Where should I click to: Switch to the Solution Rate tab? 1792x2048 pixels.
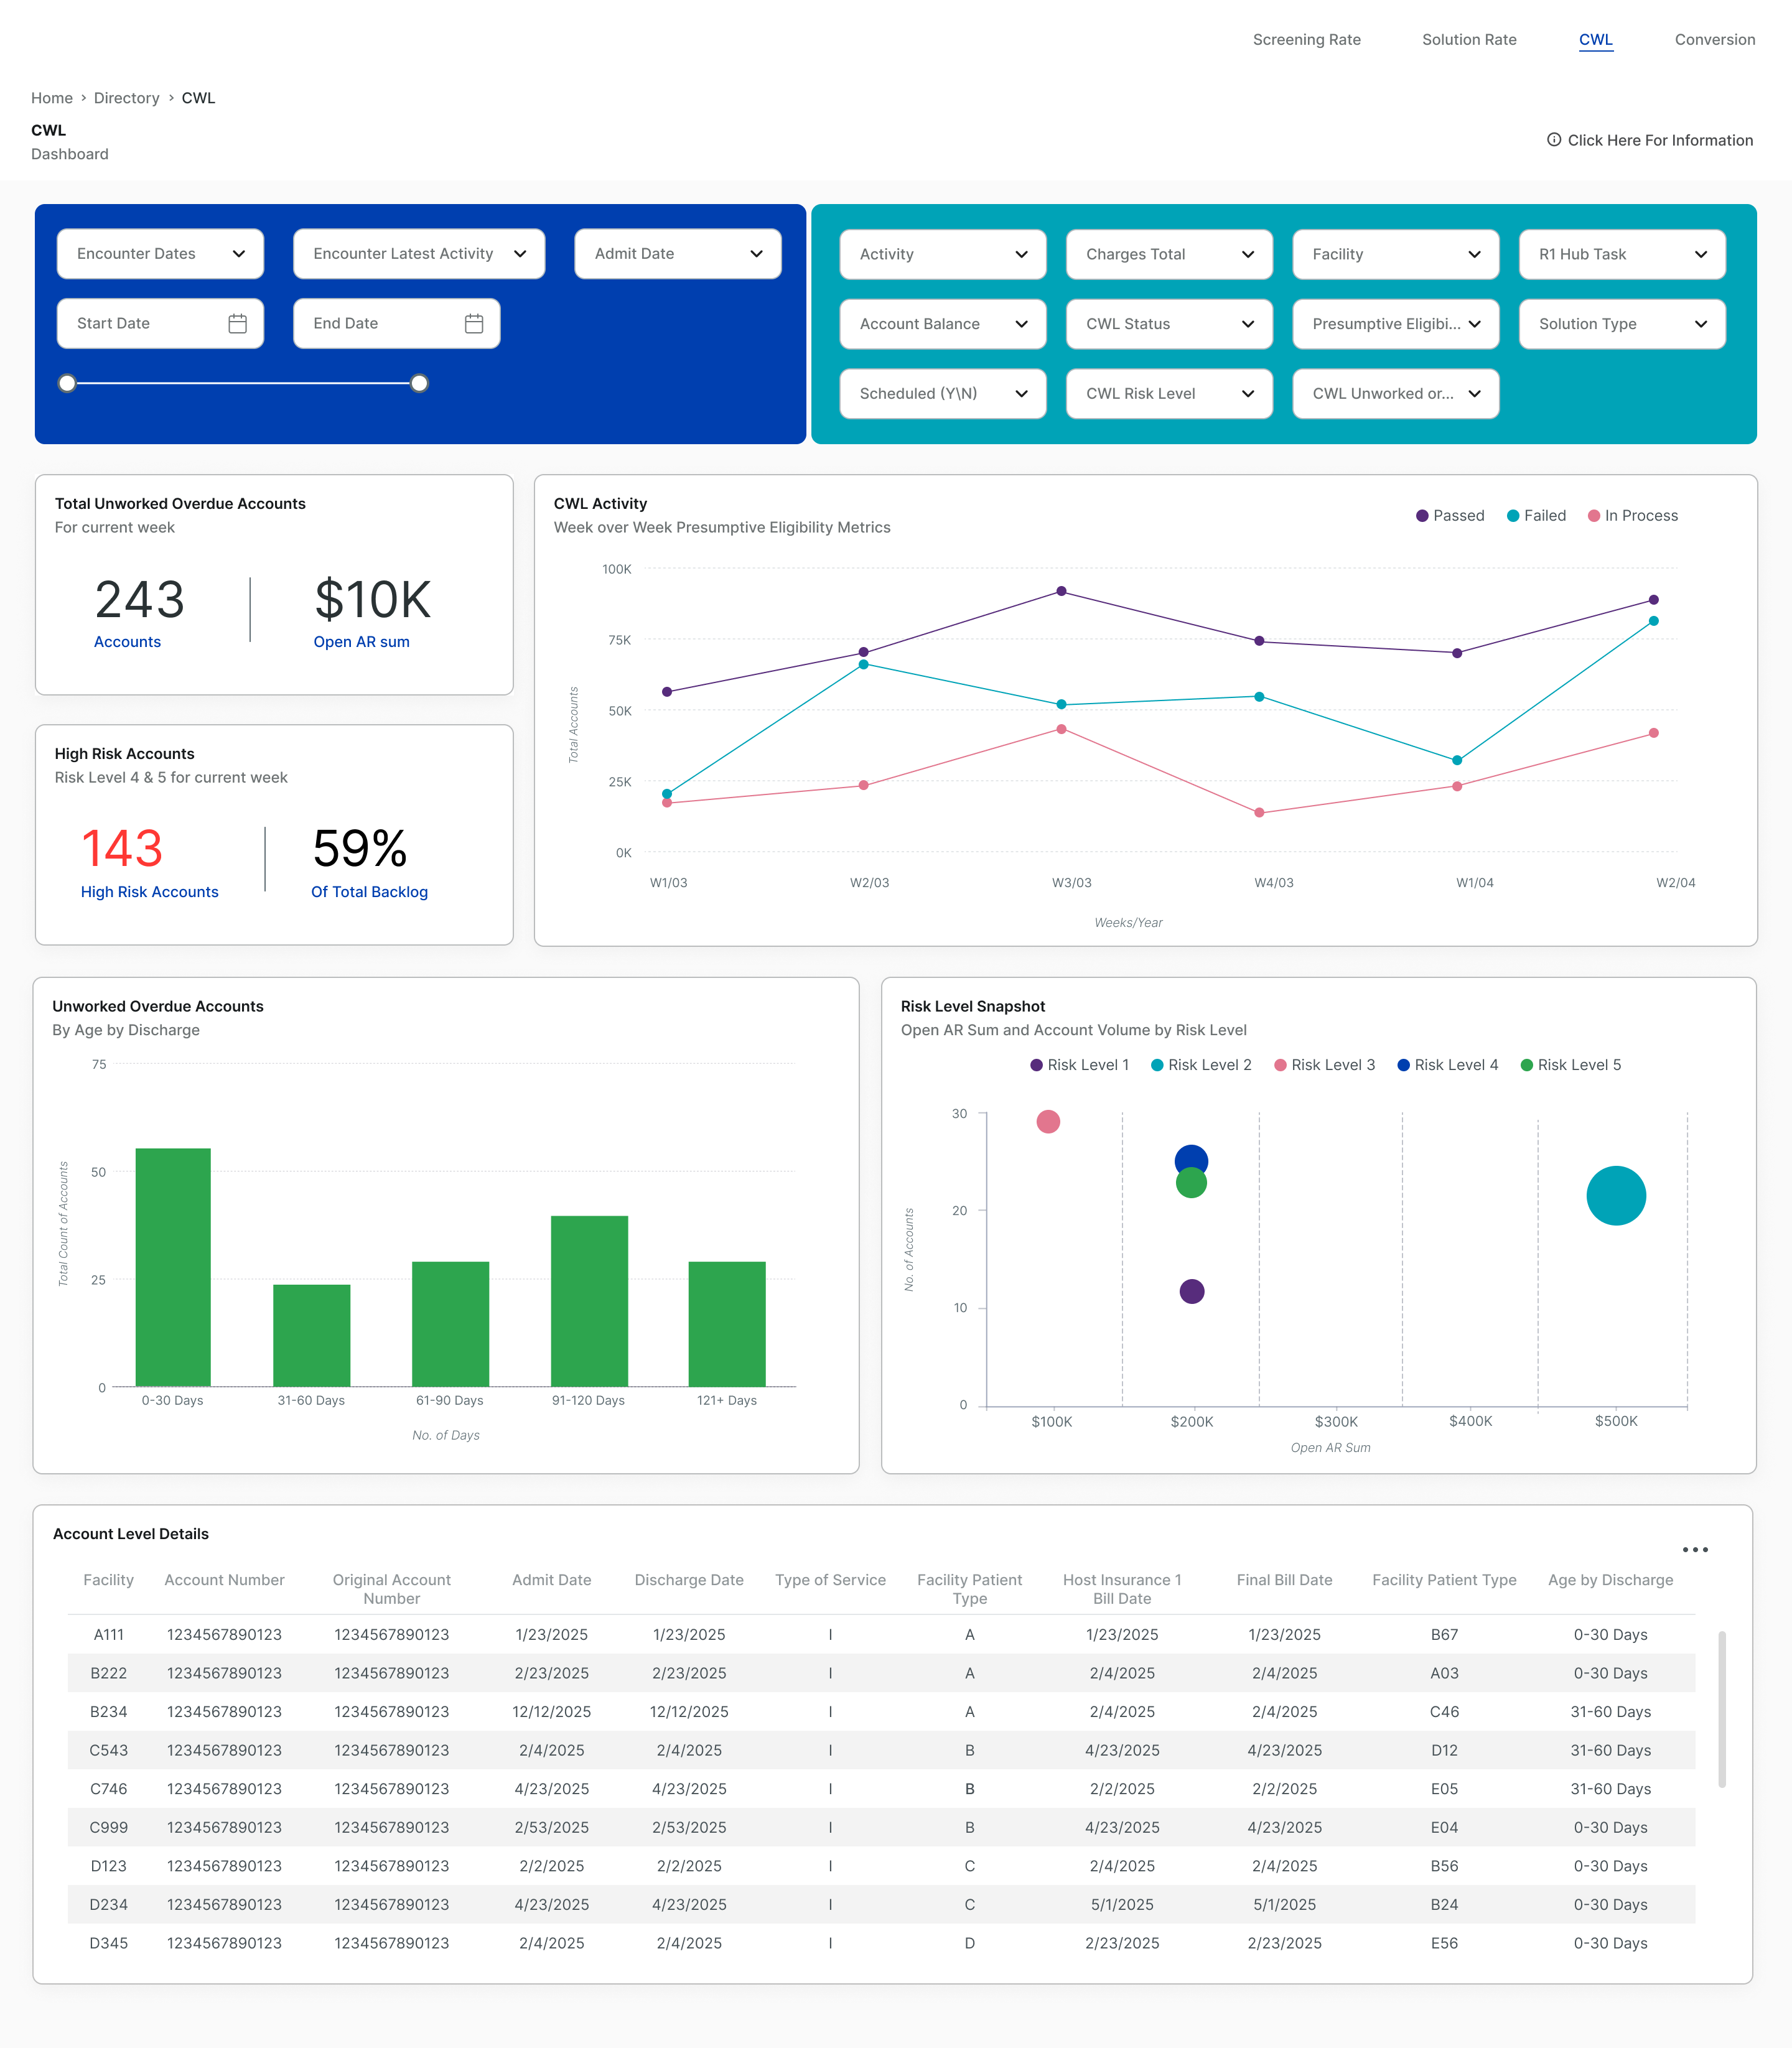point(1469,40)
